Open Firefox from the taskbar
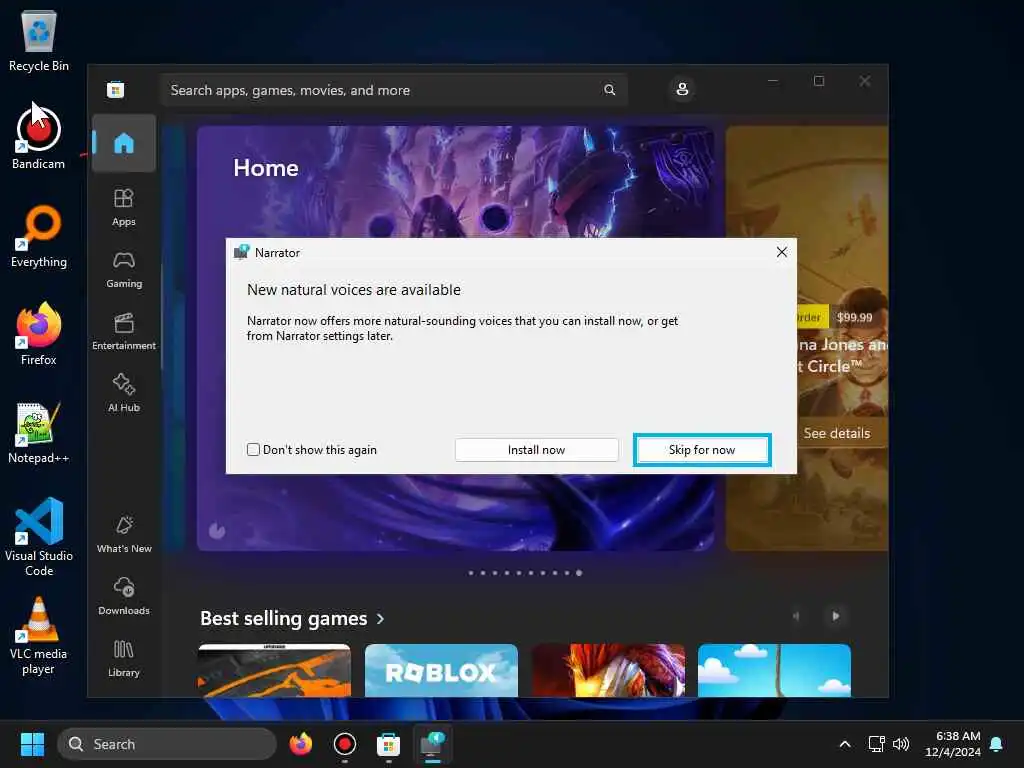 [x=301, y=744]
